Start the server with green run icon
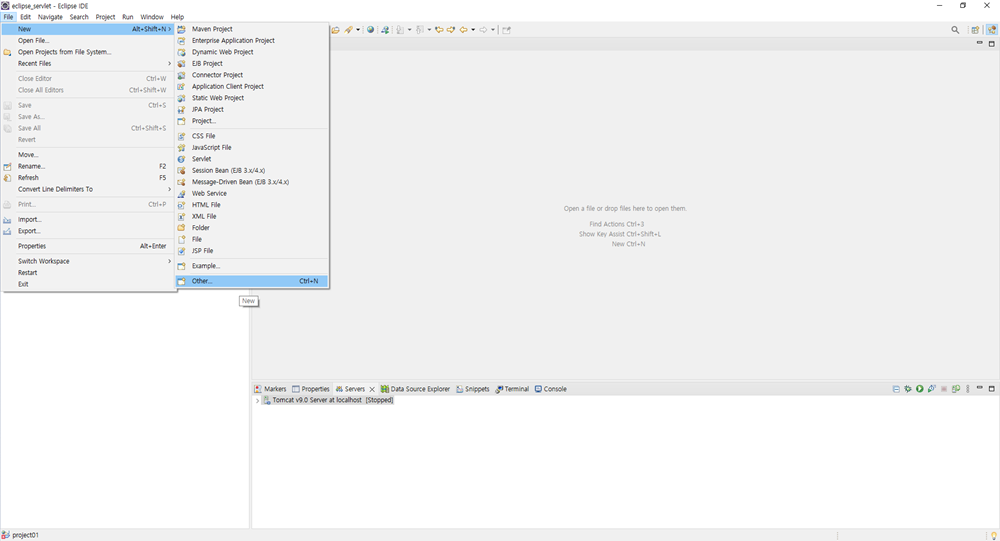The height and width of the screenshot is (541, 1000). point(920,389)
